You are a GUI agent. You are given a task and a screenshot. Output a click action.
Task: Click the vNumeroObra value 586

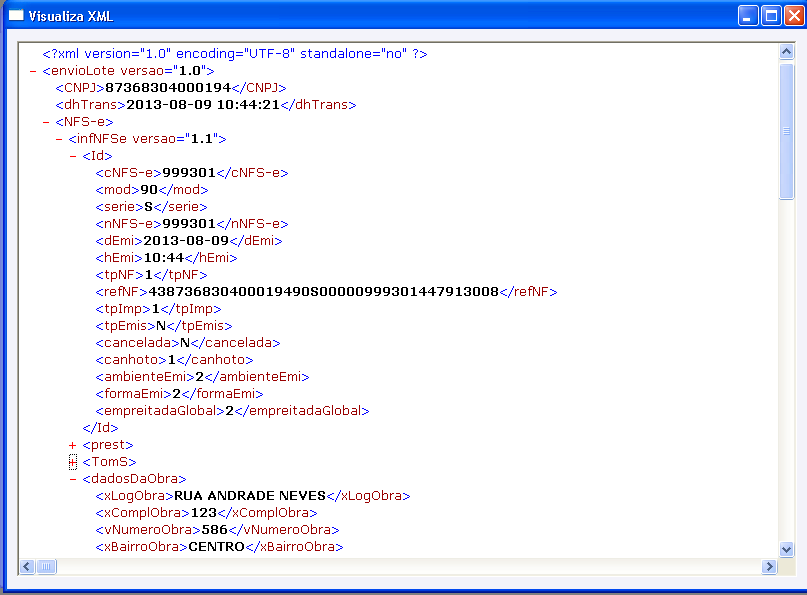click(x=215, y=530)
